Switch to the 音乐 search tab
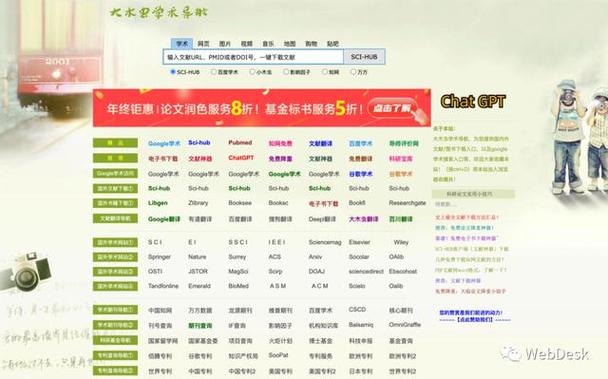Screen dimensions: 608x379 268,44
